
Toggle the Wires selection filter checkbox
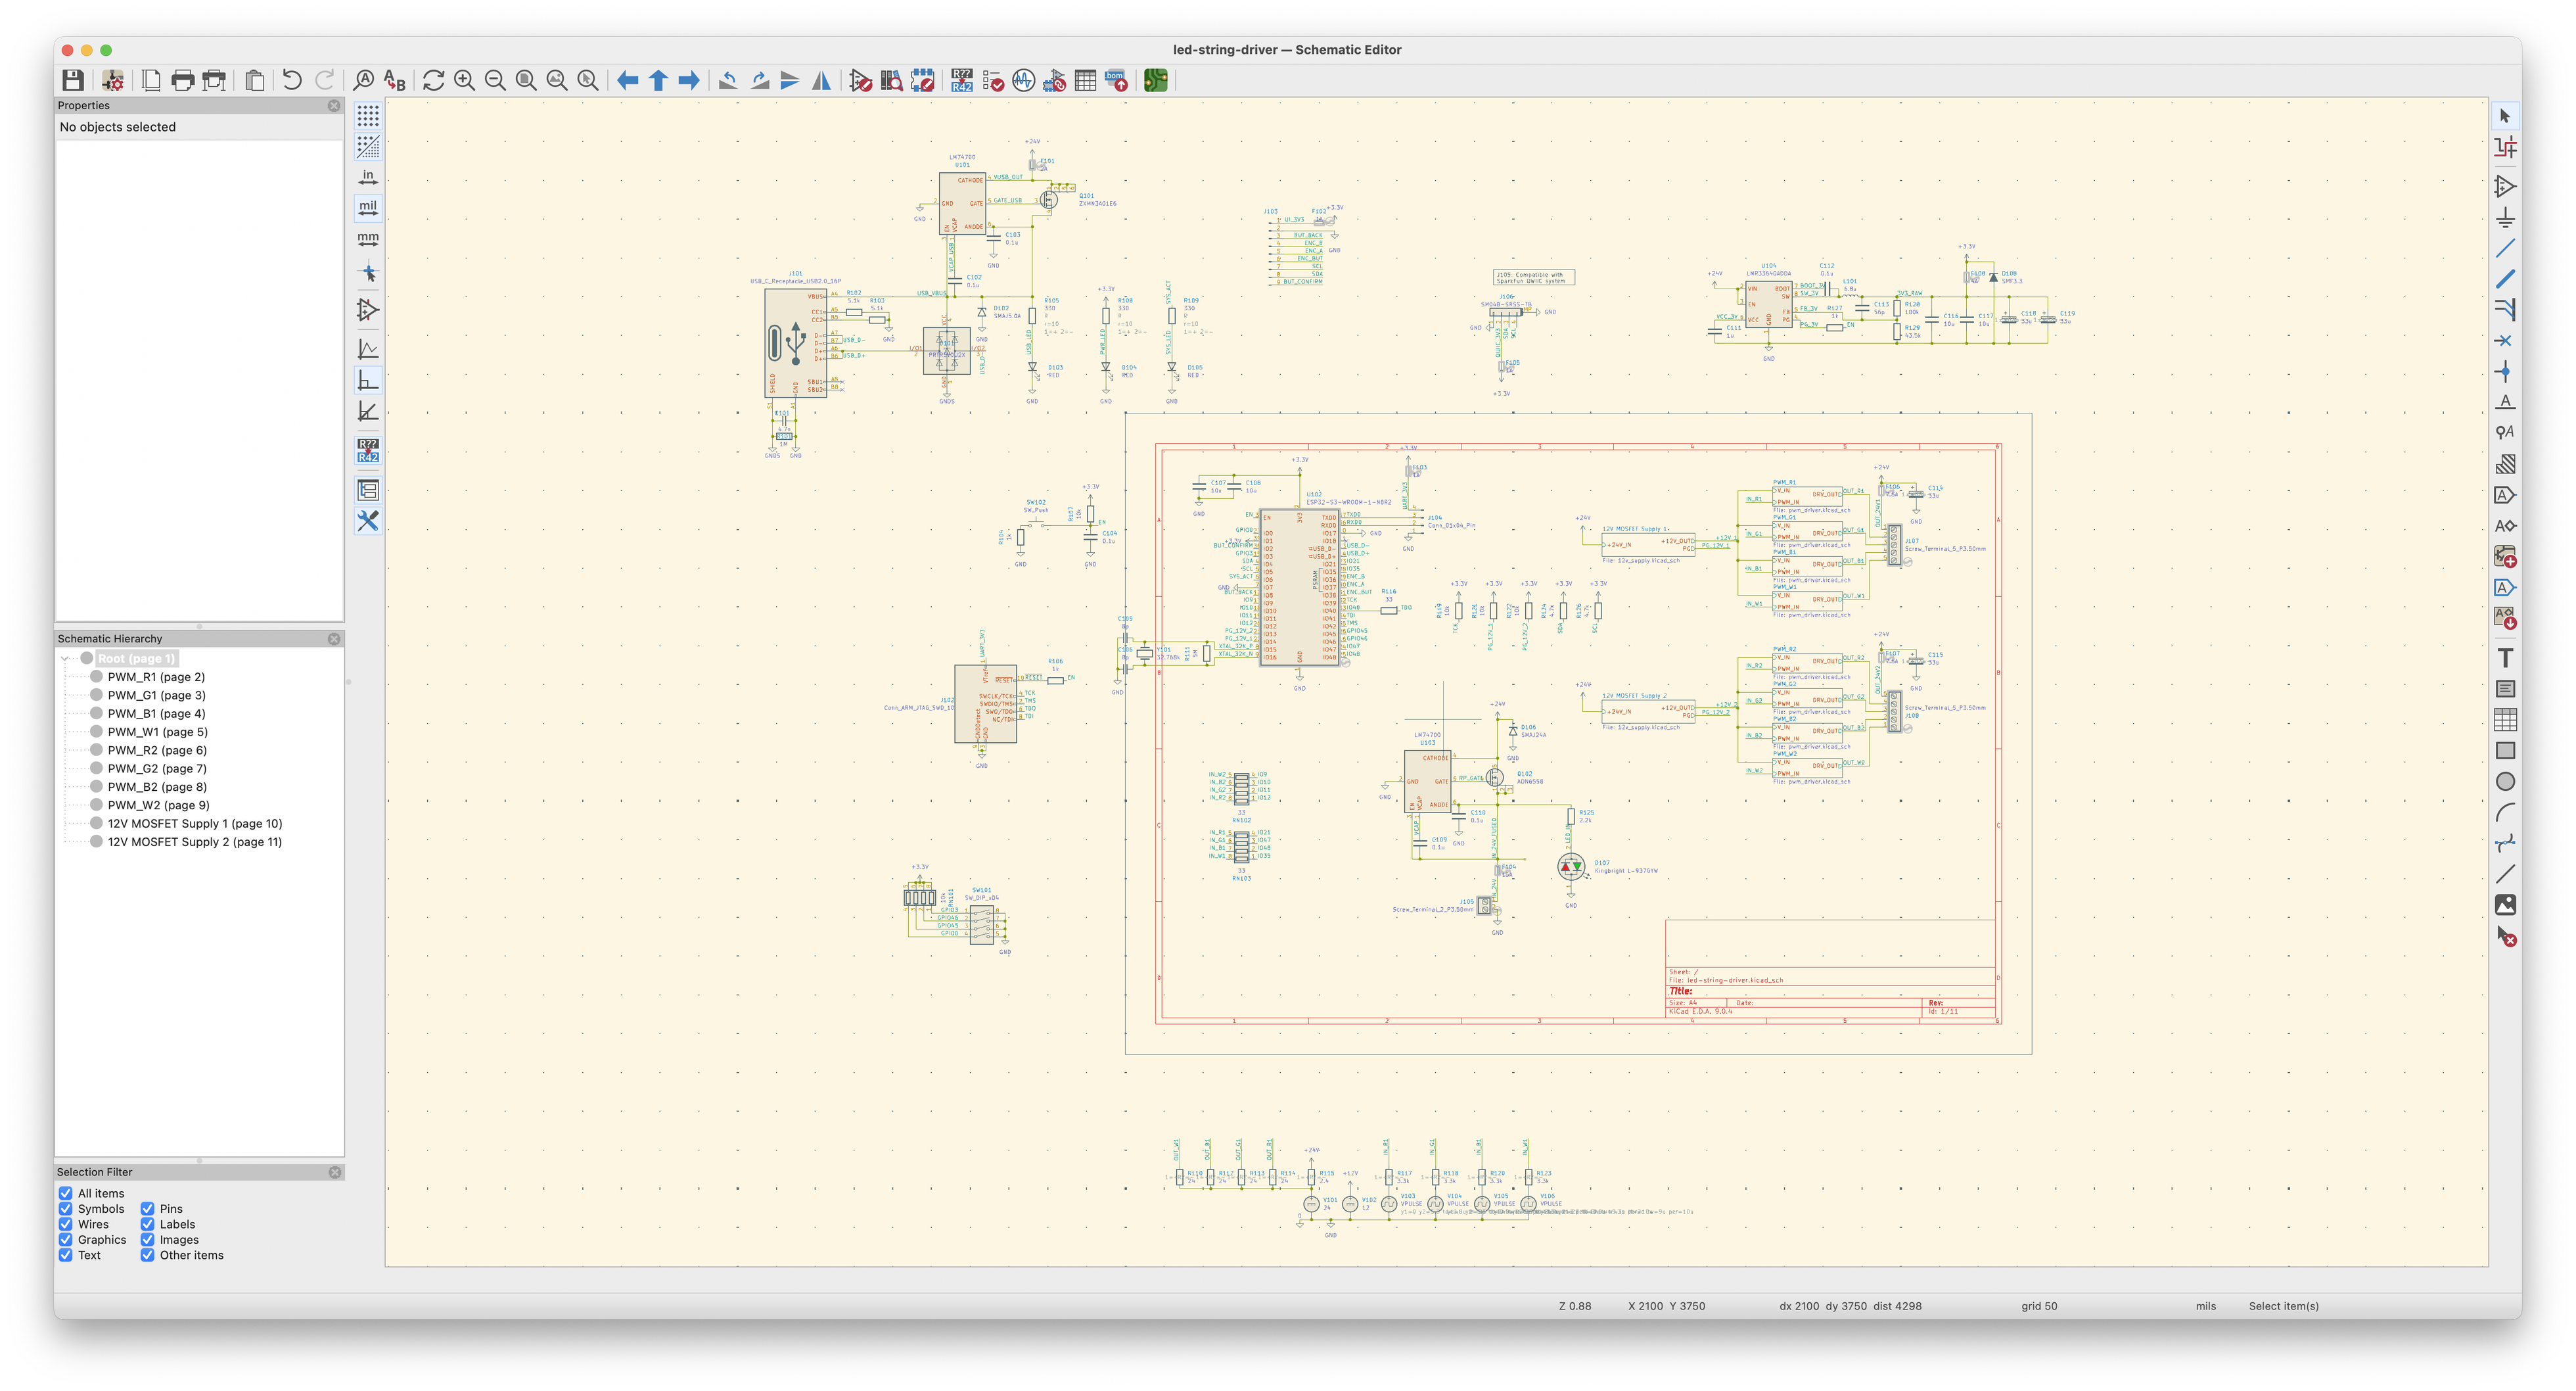click(66, 1224)
